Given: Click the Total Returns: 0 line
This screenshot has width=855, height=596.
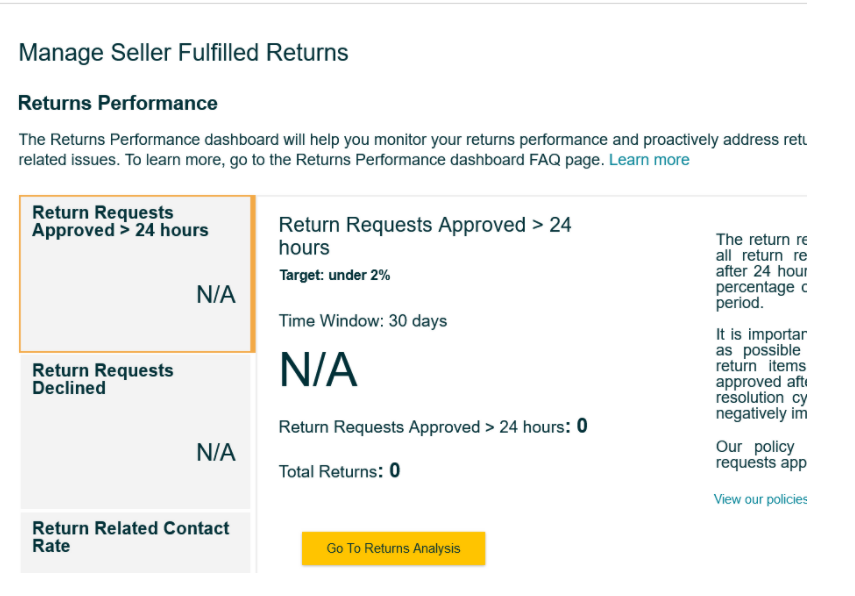Looking at the screenshot, I should coord(339,471).
